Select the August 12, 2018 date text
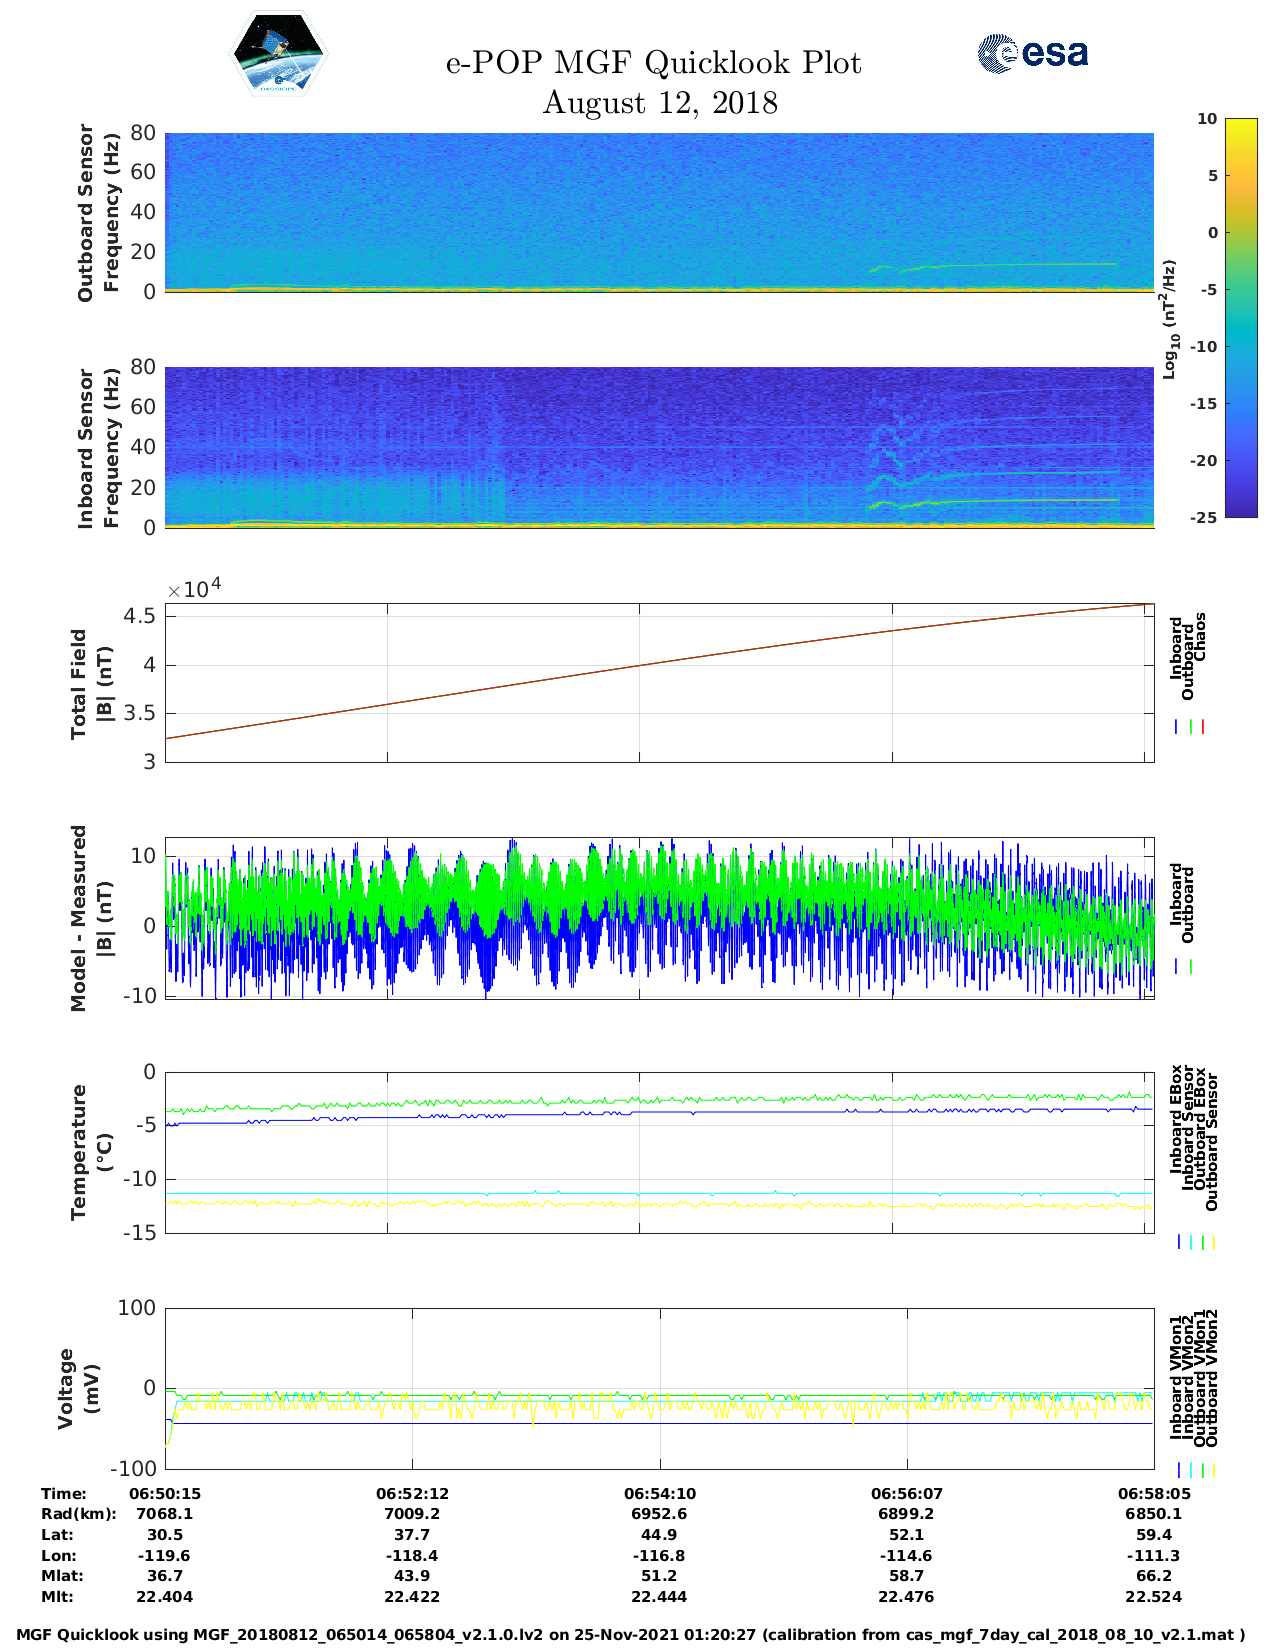 pyautogui.click(x=660, y=103)
